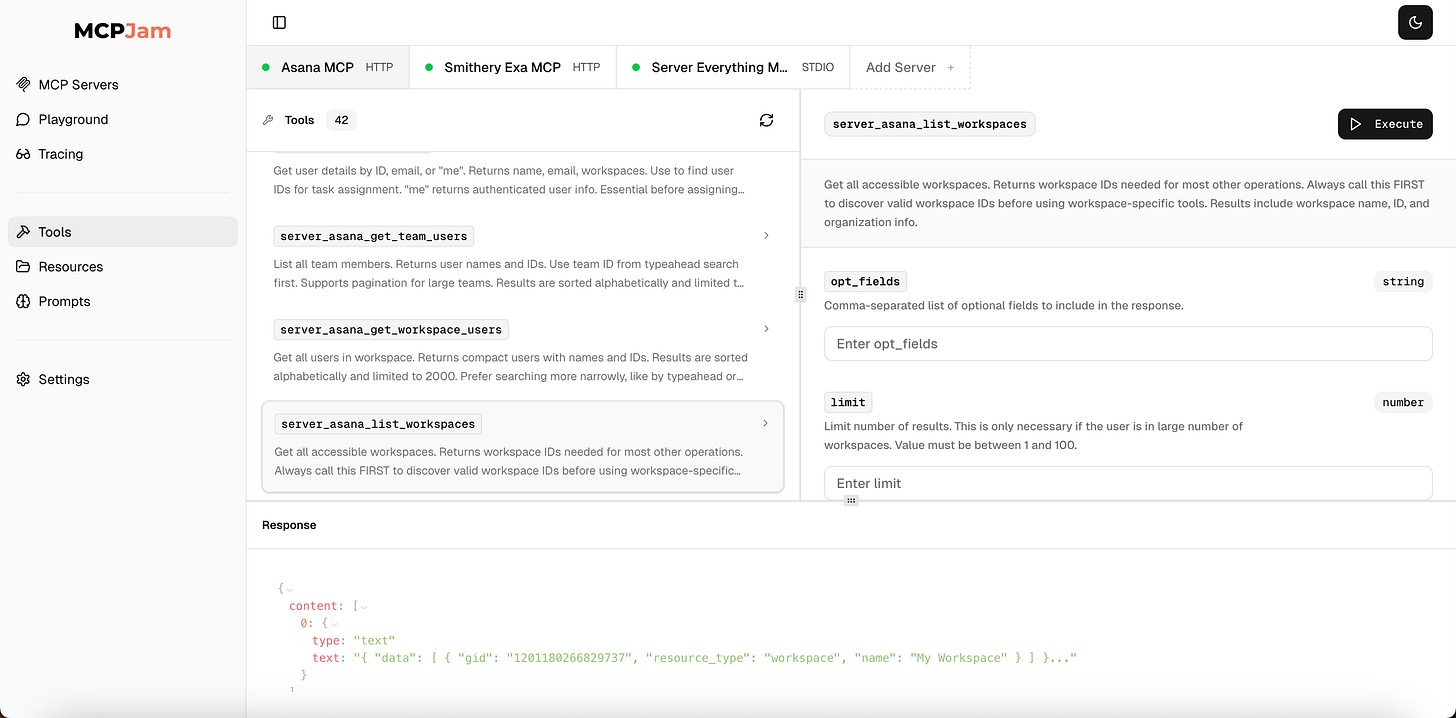Click the Tools hammer icon in sidebar
1456x718 pixels.
tap(23, 232)
